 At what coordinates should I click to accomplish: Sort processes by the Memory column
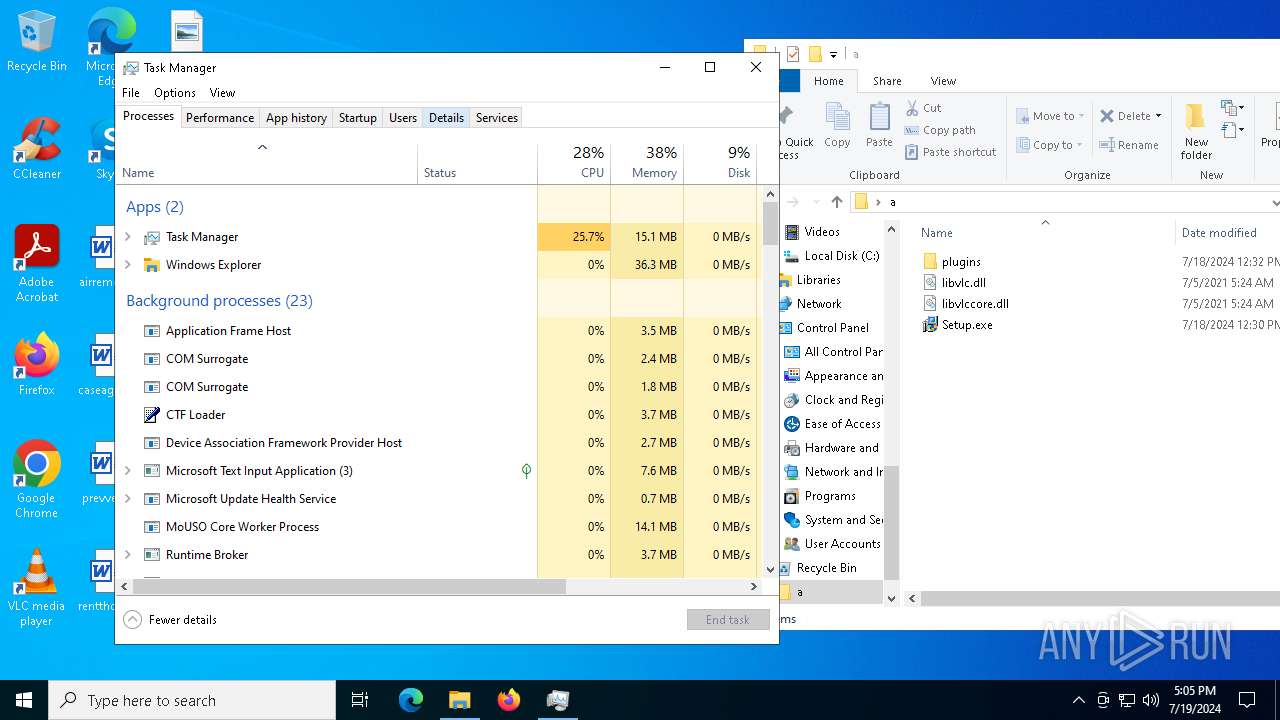pyautogui.click(x=647, y=163)
